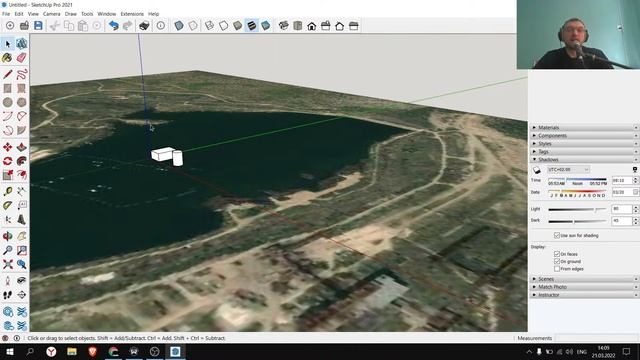Select the Tape Measure tool
The width and height of the screenshot is (640, 360).
point(8,191)
